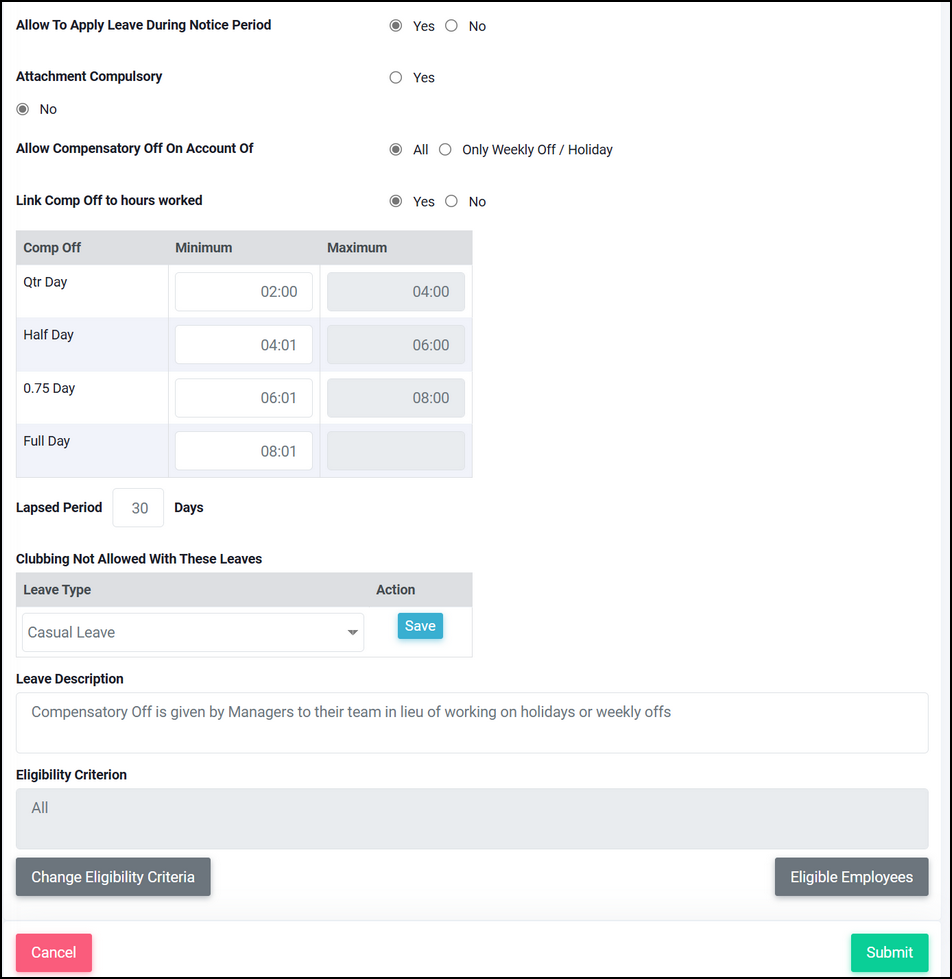
Task: Select All for compensatory off account
Action: click(396, 150)
